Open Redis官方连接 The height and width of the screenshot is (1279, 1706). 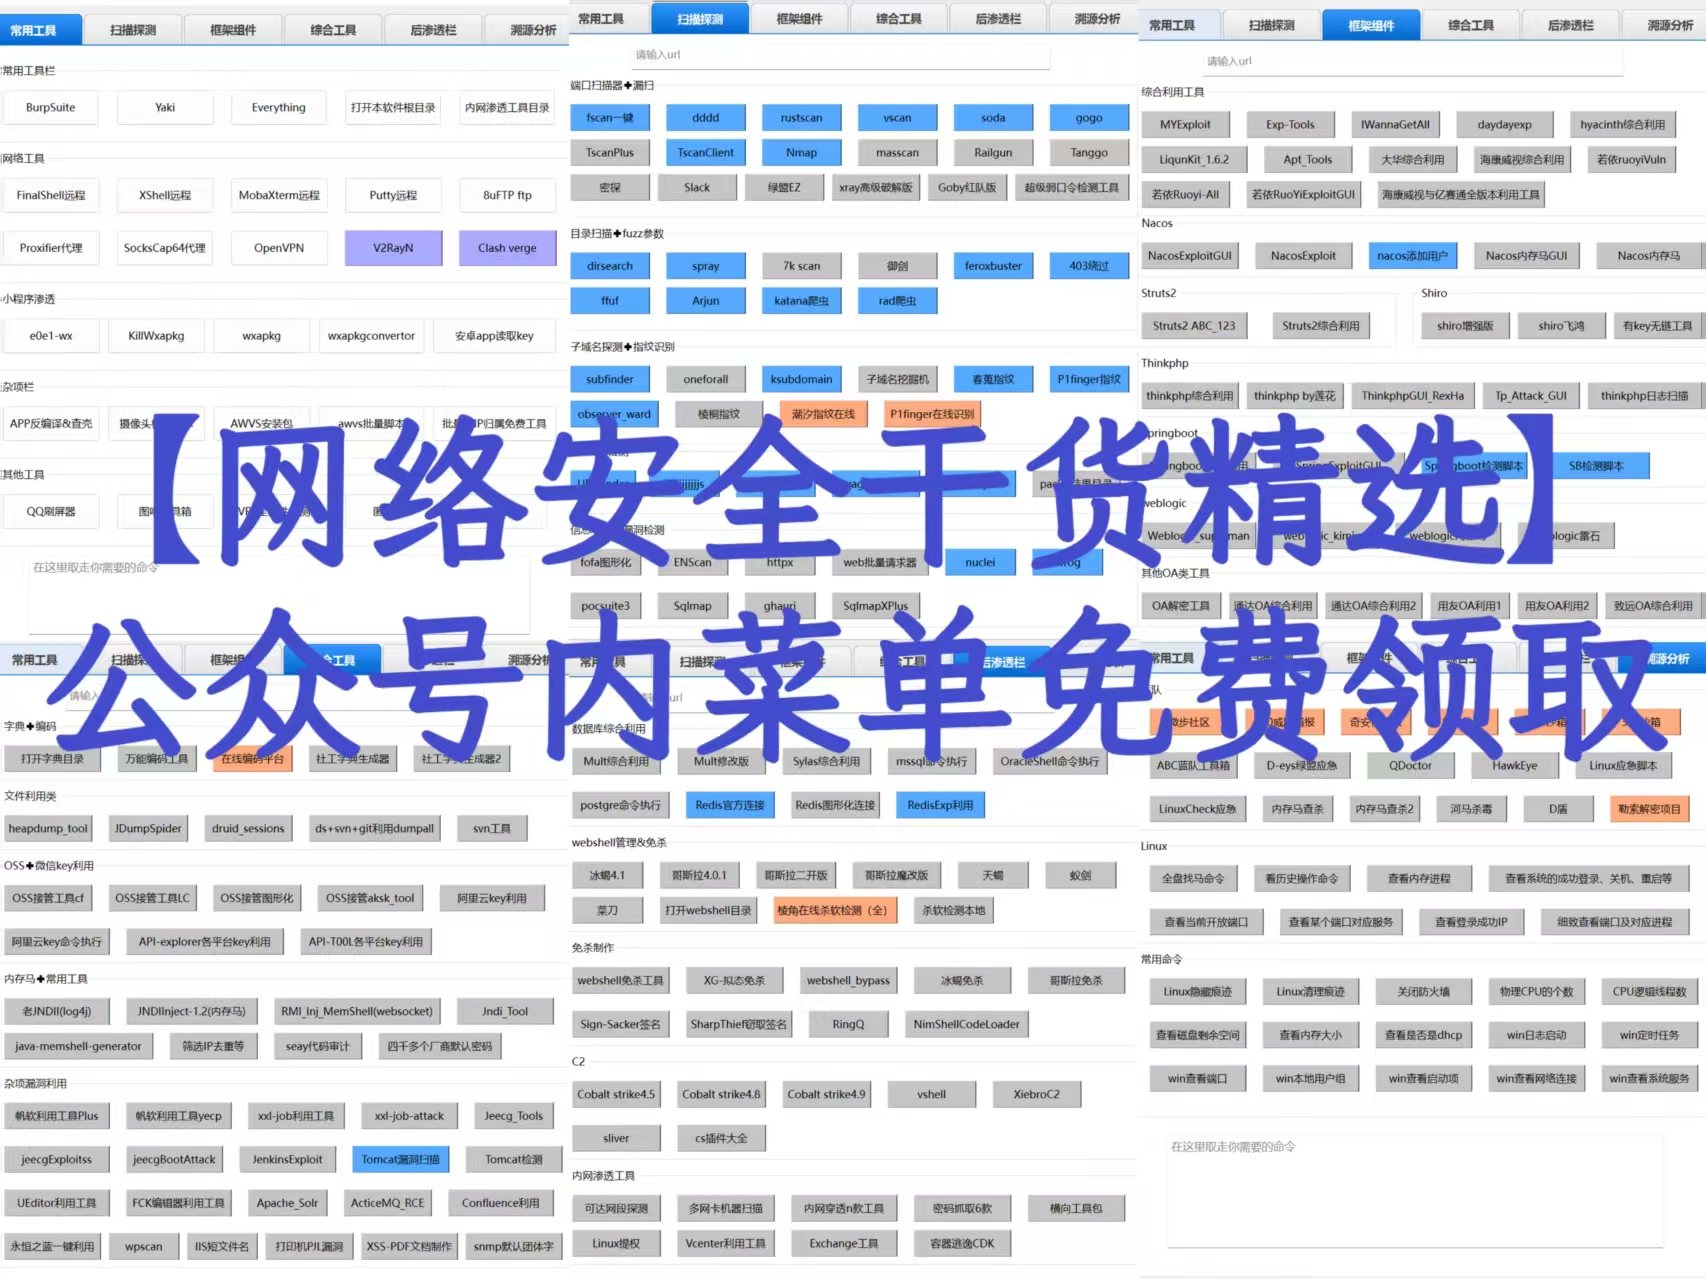click(x=730, y=806)
